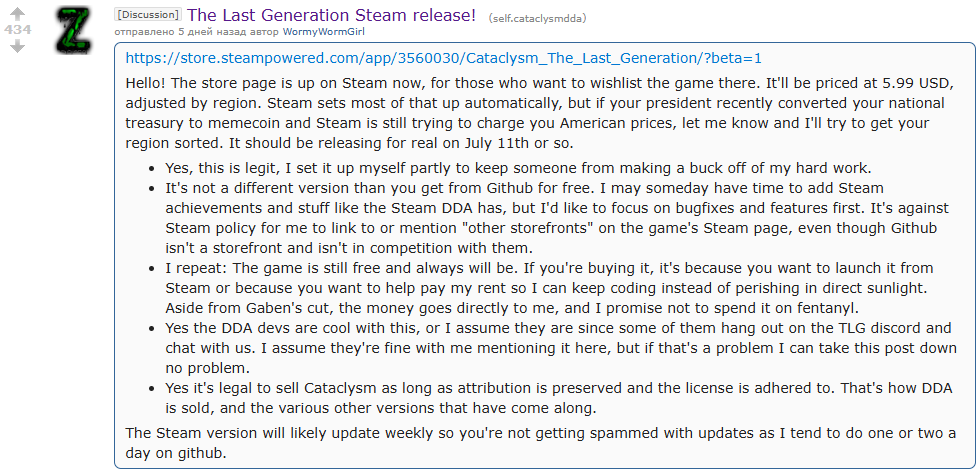This screenshot has height=475, width=980.
Task: Upvote the Last Generation Steam release post
Action: [17, 13]
